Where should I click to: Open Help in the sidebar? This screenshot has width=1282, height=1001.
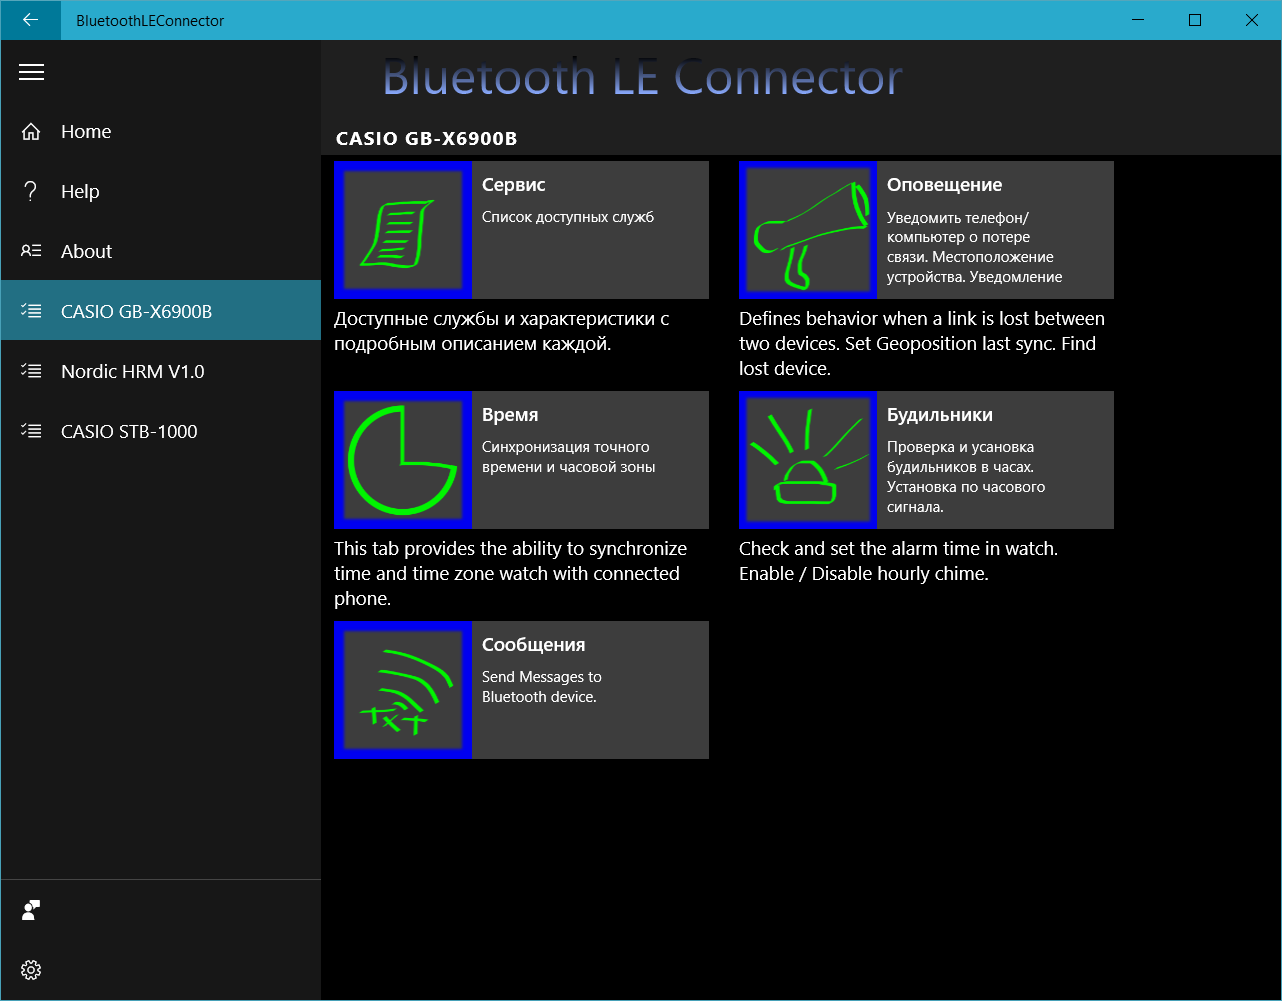coord(160,191)
